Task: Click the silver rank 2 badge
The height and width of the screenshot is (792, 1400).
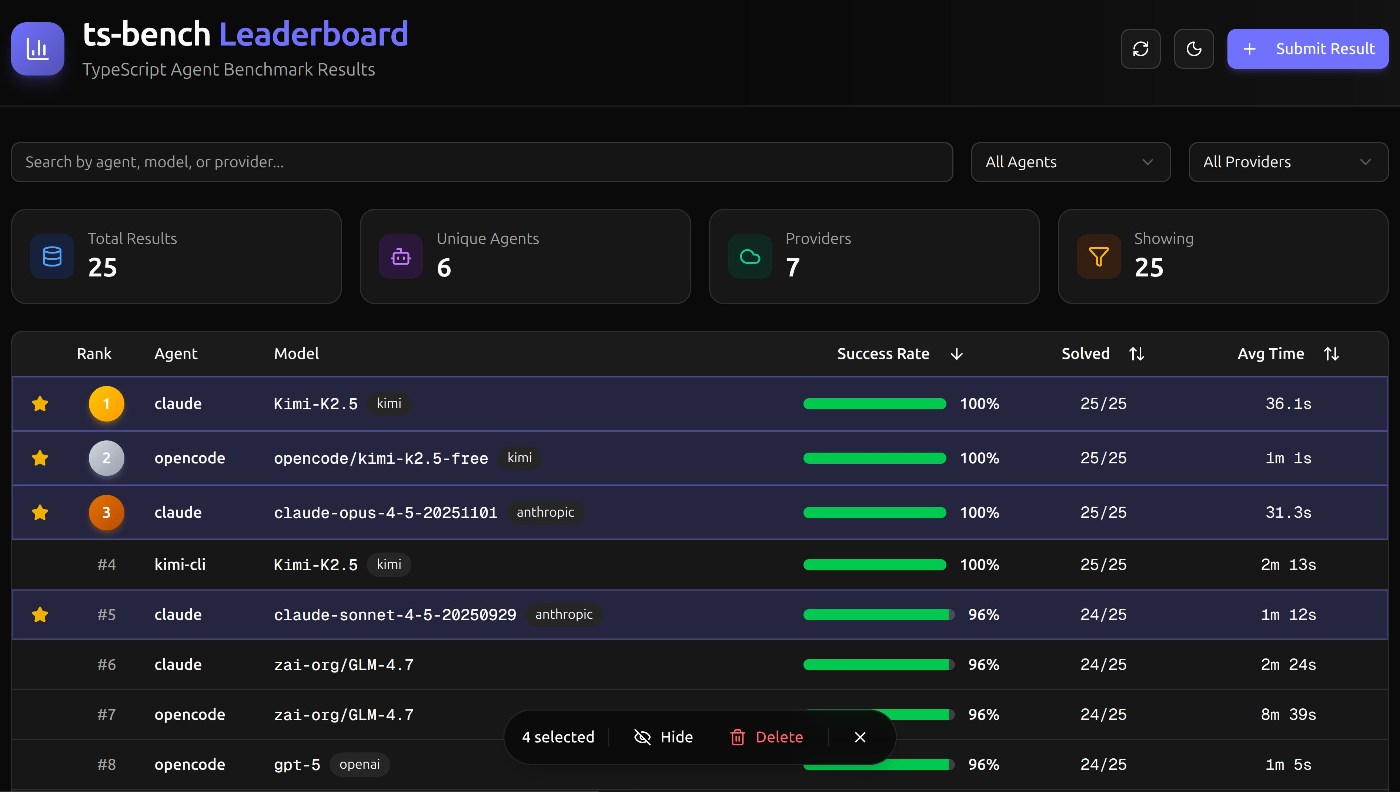Action: coord(107,458)
